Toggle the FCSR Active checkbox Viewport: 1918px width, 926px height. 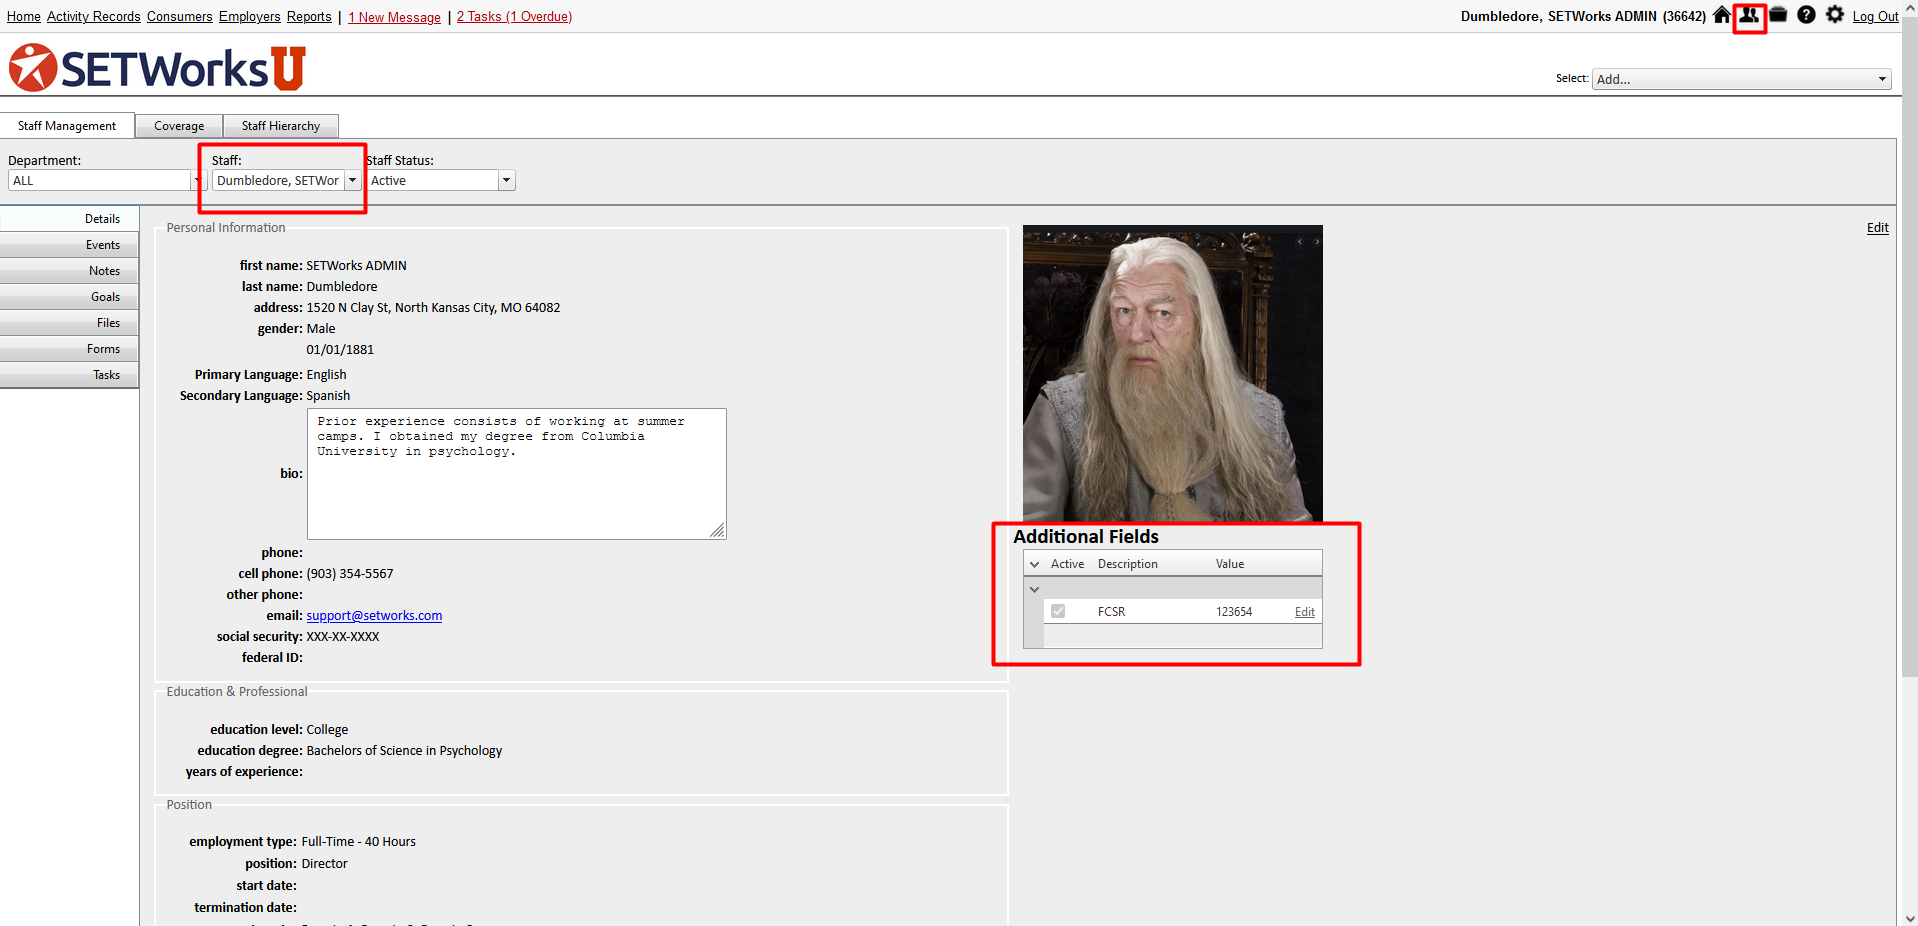(1058, 611)
